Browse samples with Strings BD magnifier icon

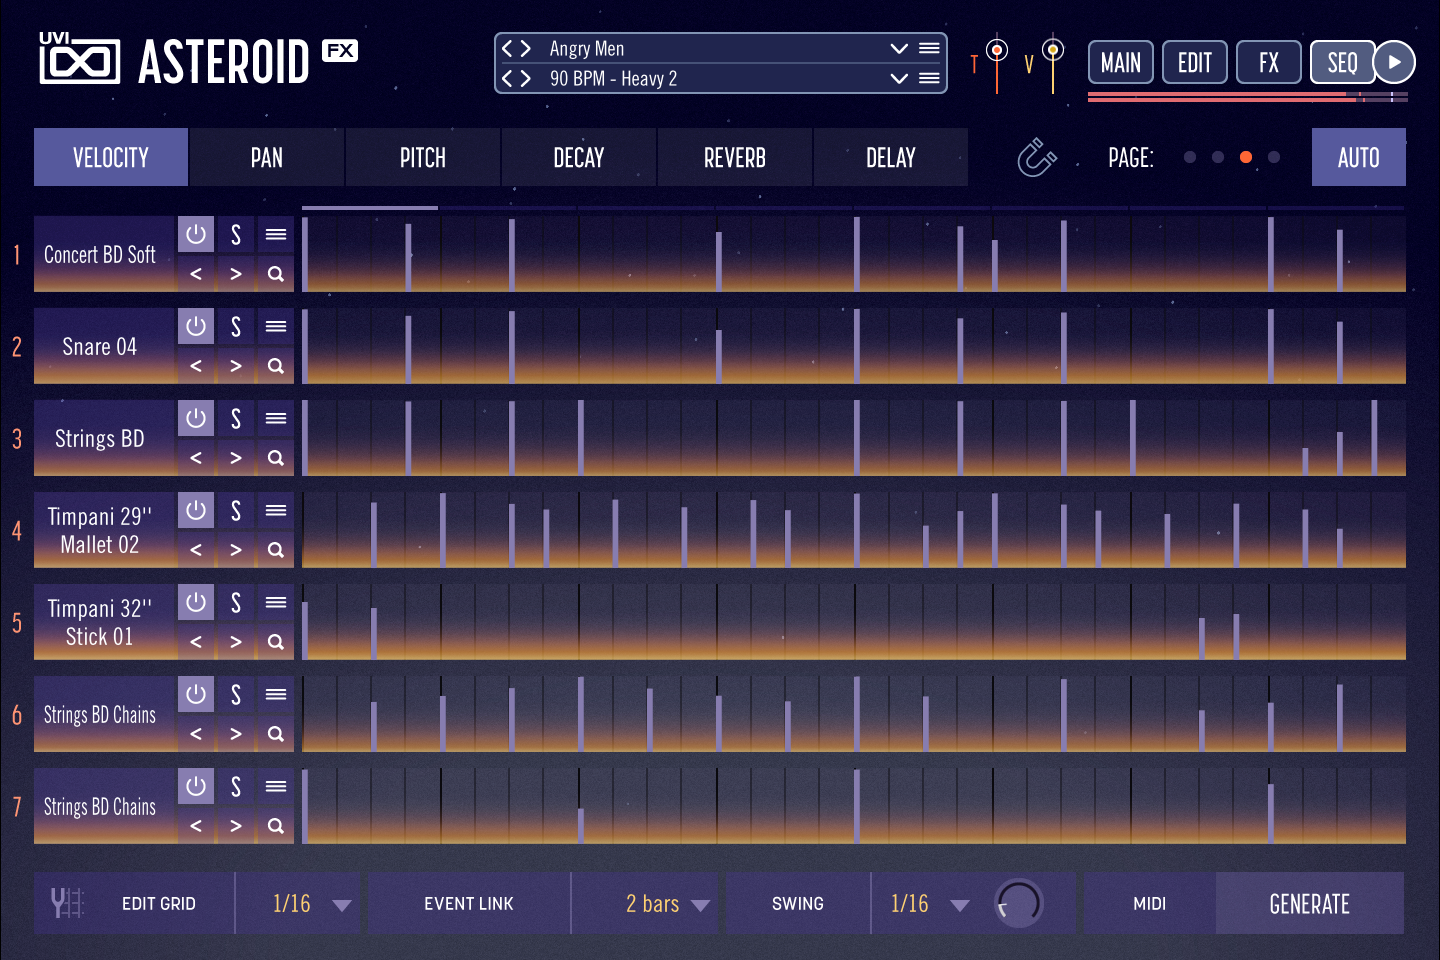point(276,458)
